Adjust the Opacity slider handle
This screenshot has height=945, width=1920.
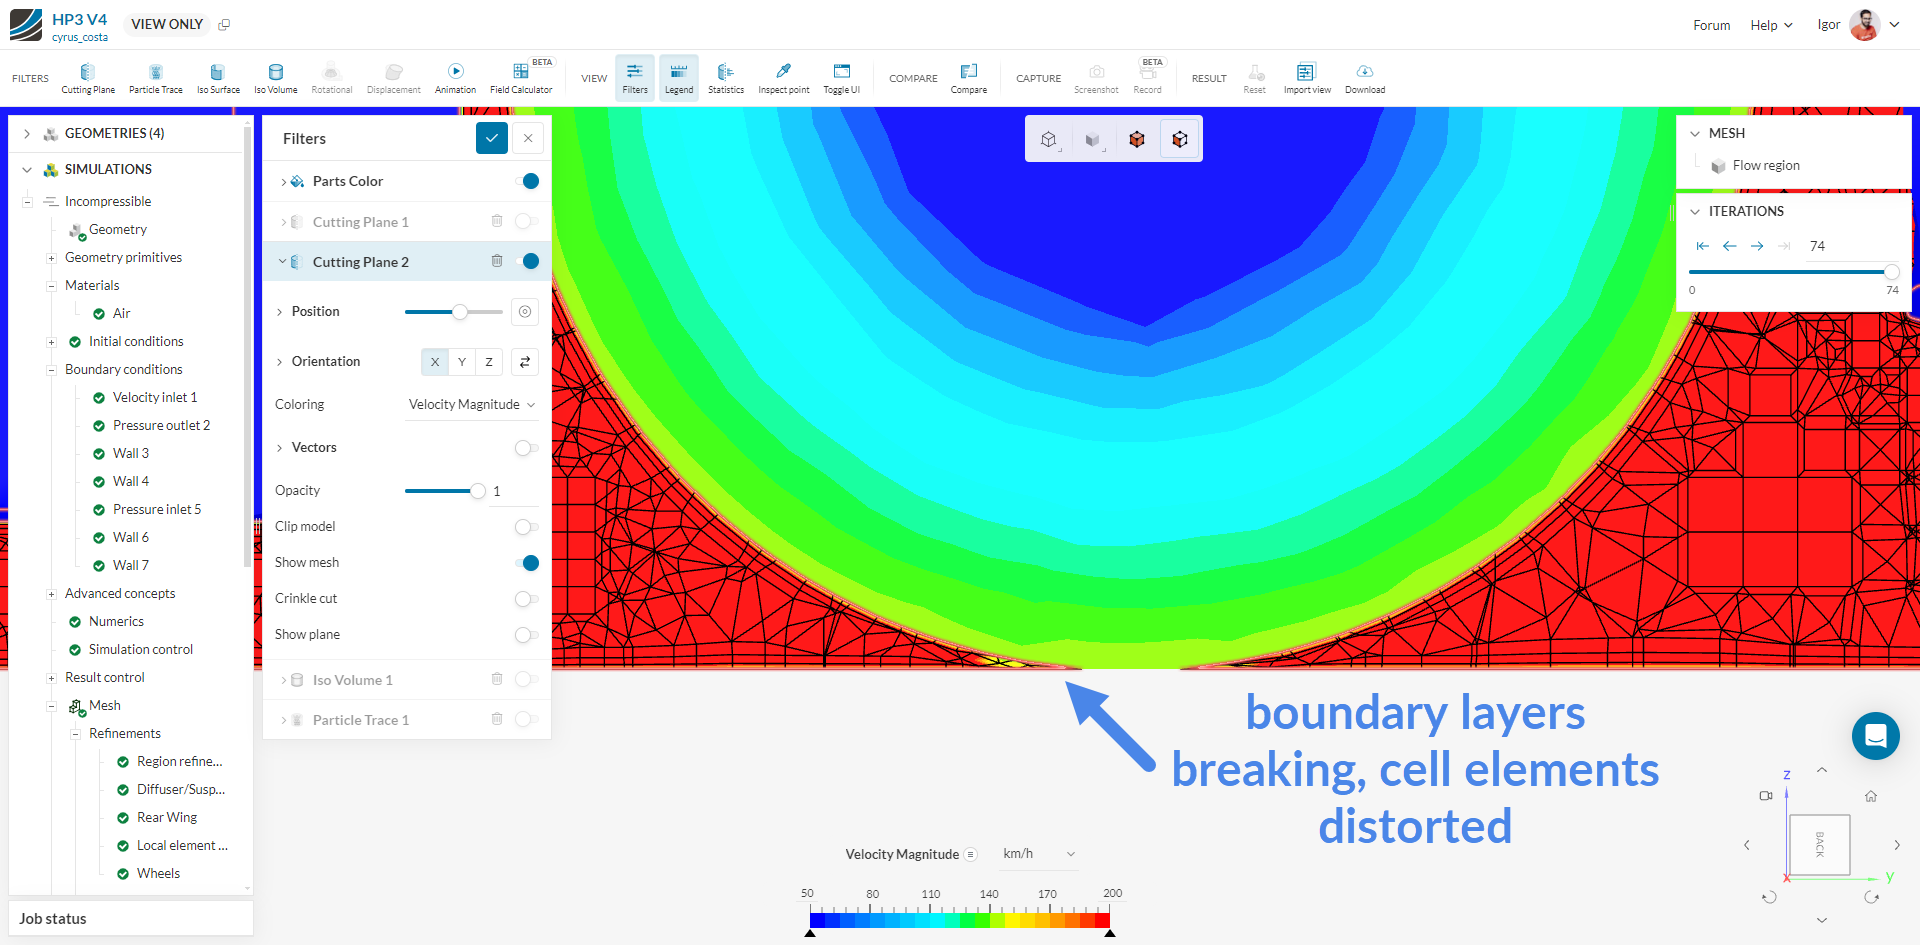coord(478,491)
